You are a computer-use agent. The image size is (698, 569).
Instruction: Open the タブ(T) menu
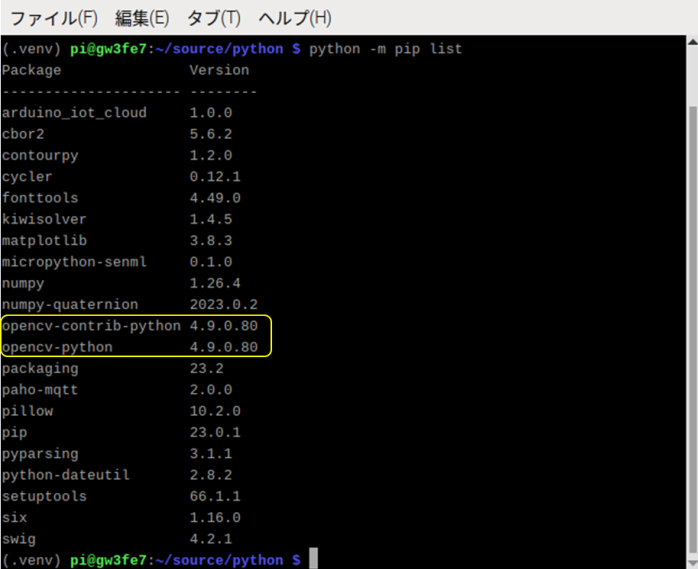tap(214, 18)
